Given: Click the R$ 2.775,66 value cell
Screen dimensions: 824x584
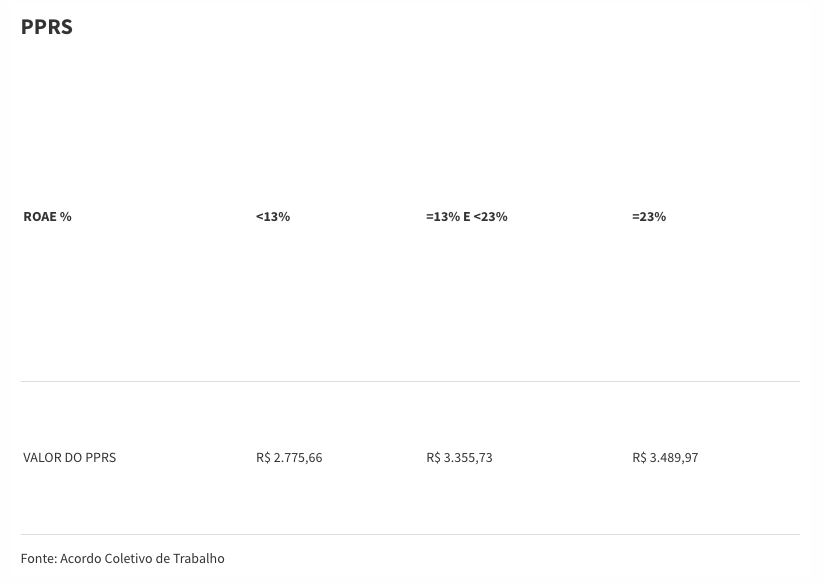Looking at the screenshot, I should 289,458.
